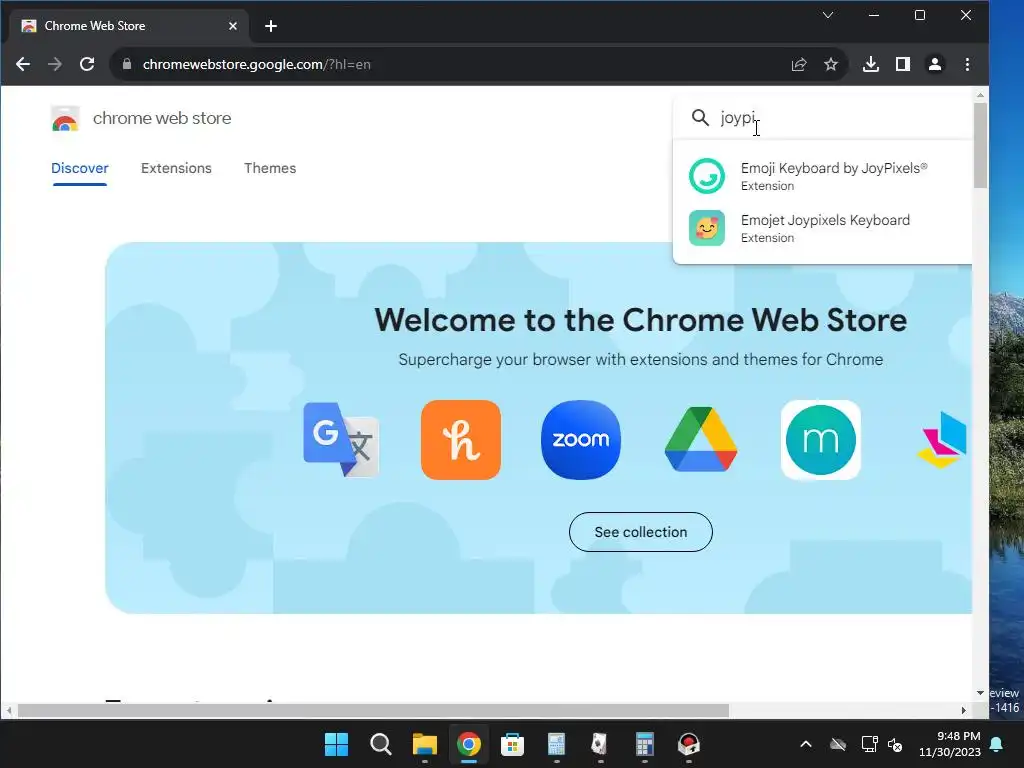
Task: Switch to the Extensions tab
Action: [x=176, y=168]
